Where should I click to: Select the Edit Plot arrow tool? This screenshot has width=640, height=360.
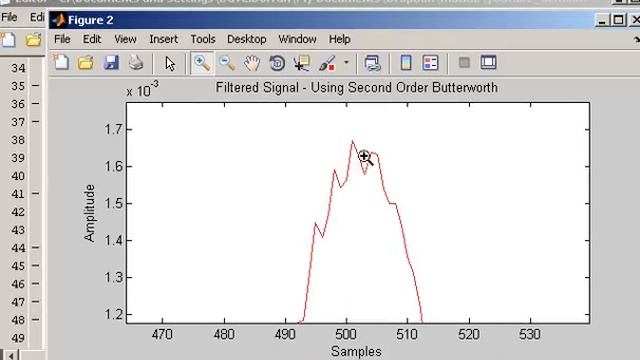click(x=170, y=64)
